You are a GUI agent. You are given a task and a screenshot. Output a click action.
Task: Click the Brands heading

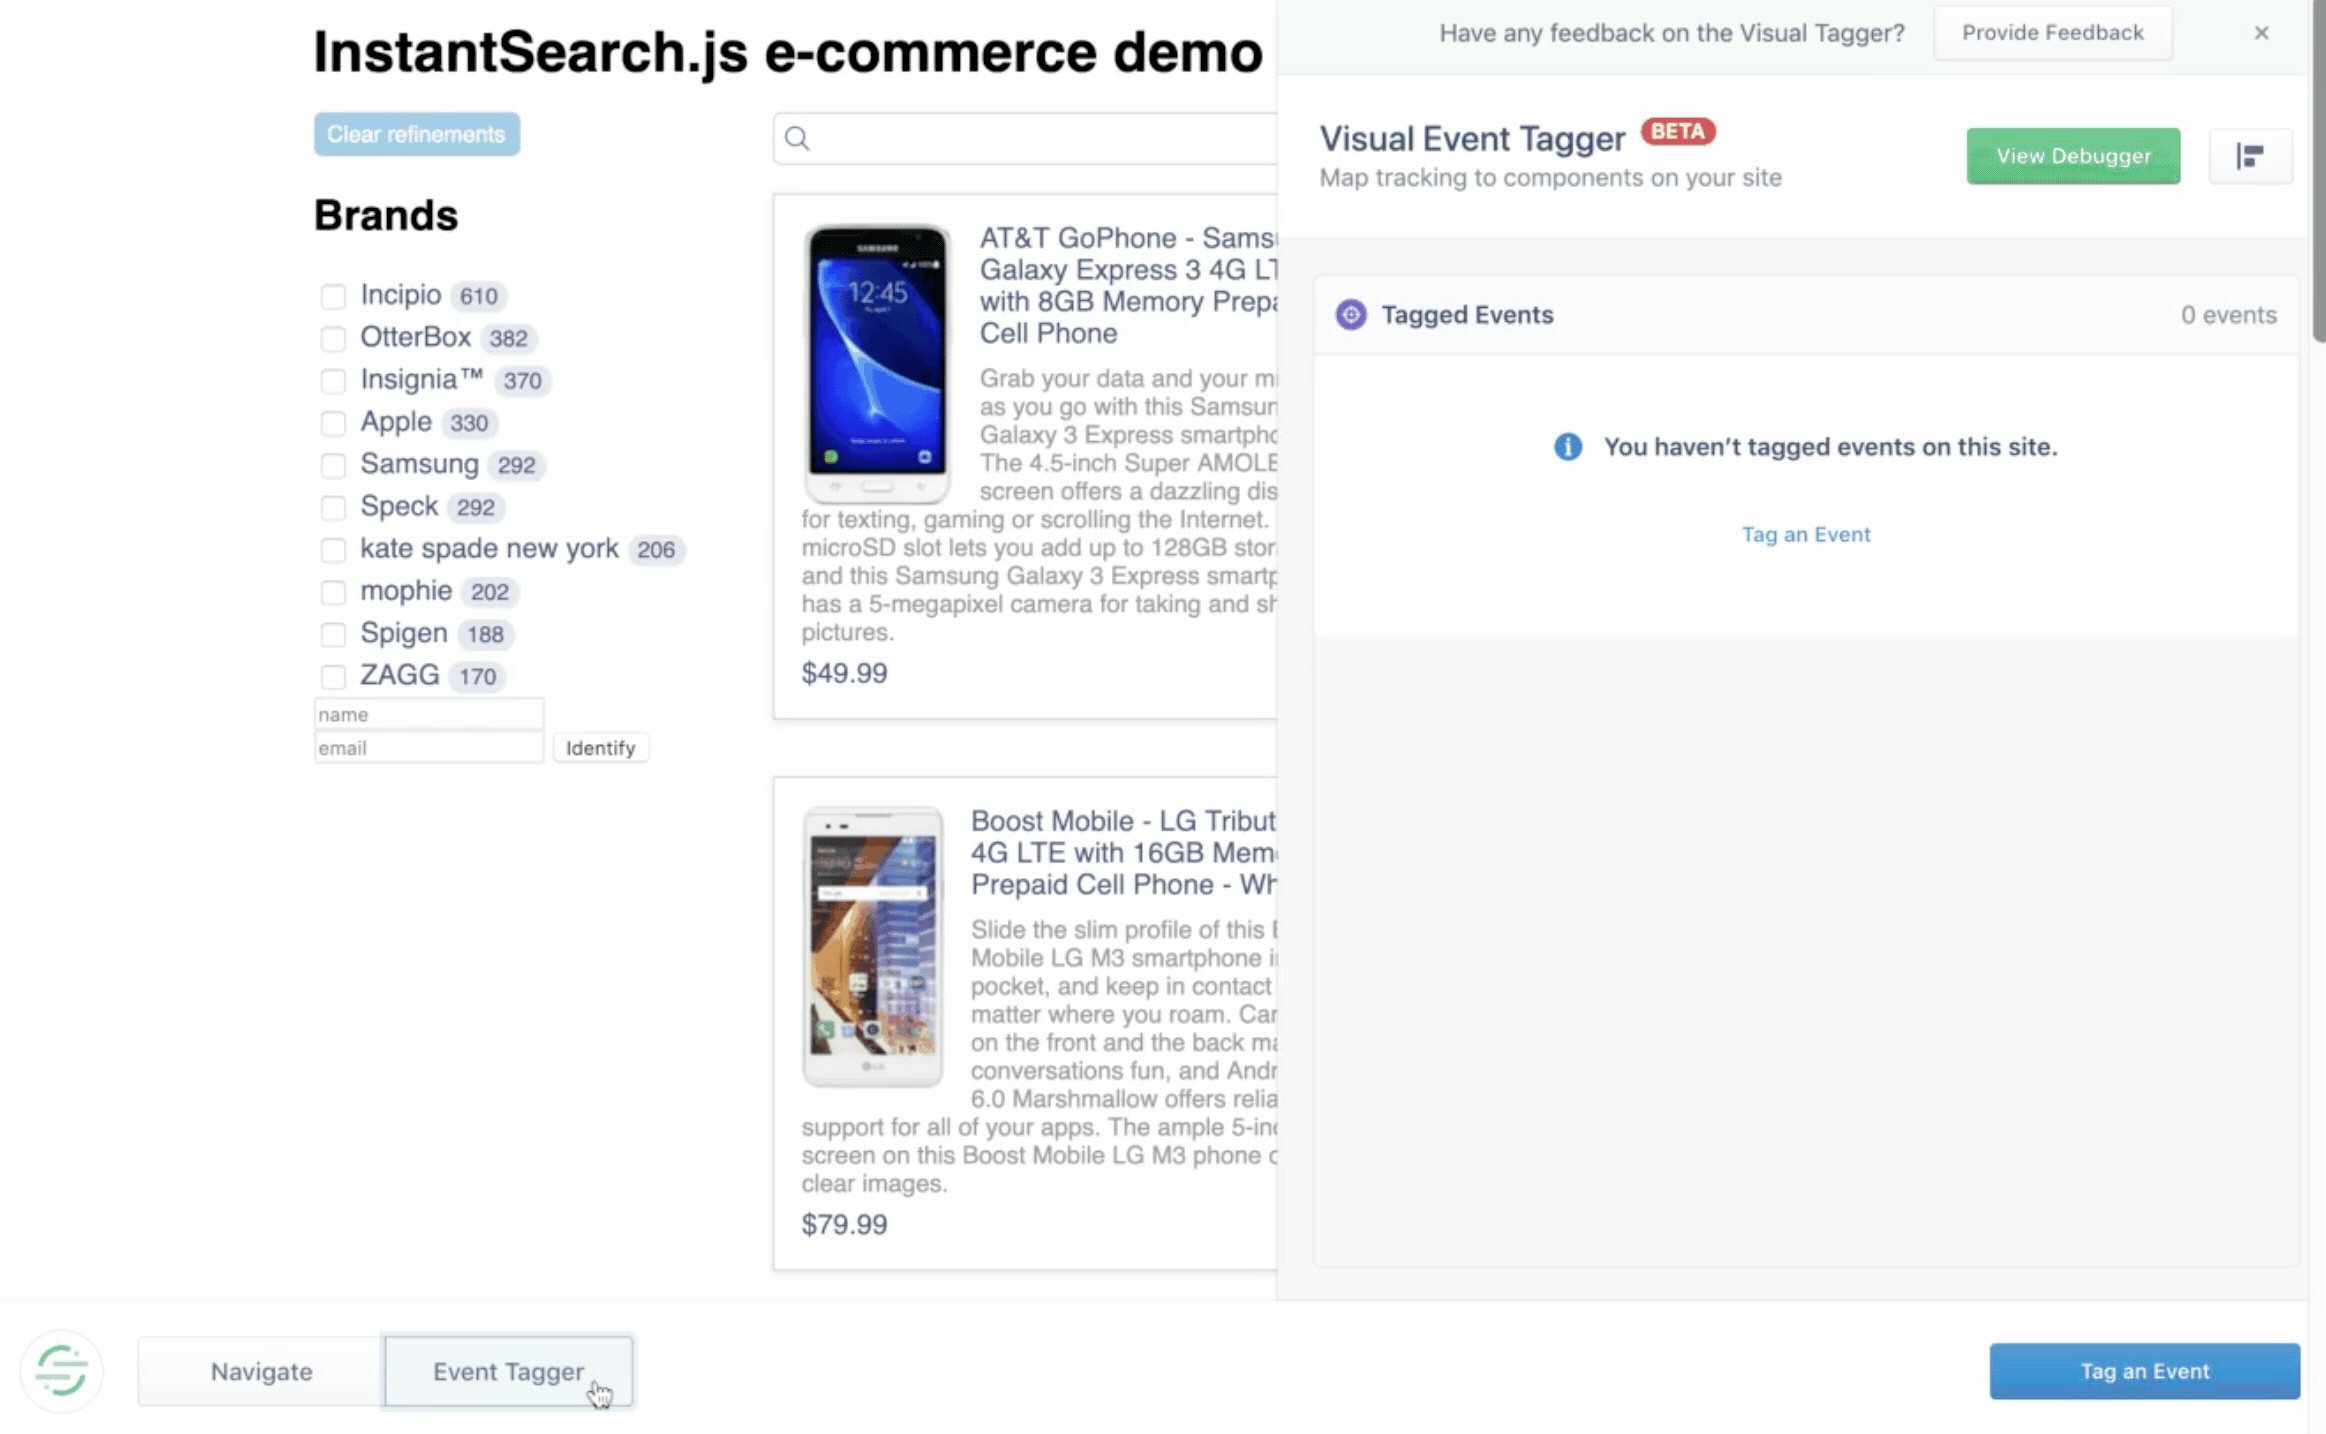tap(386, 215)
